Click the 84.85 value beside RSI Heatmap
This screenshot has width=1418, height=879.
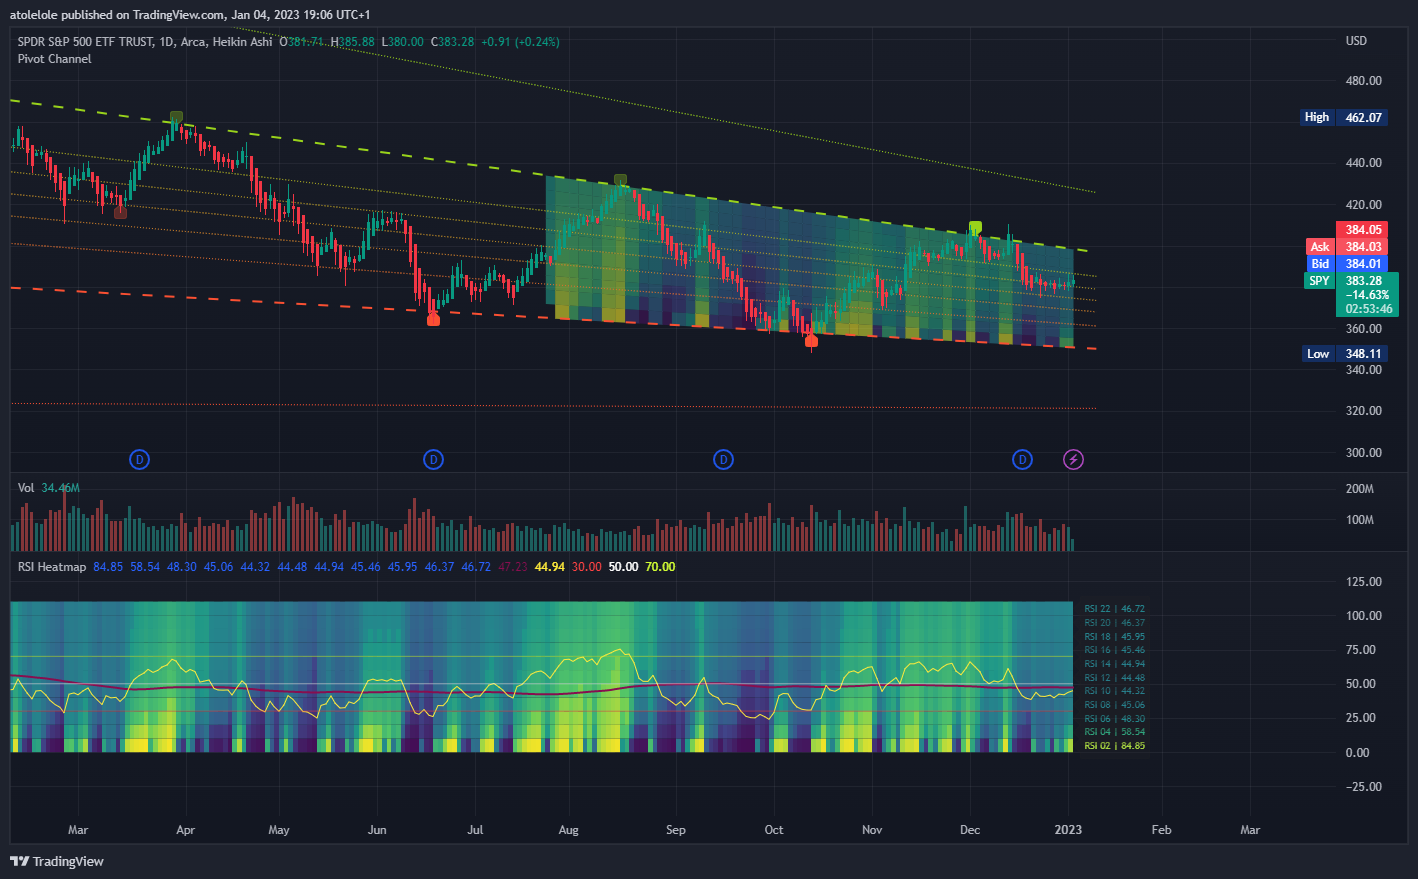(x=108, y=567)
